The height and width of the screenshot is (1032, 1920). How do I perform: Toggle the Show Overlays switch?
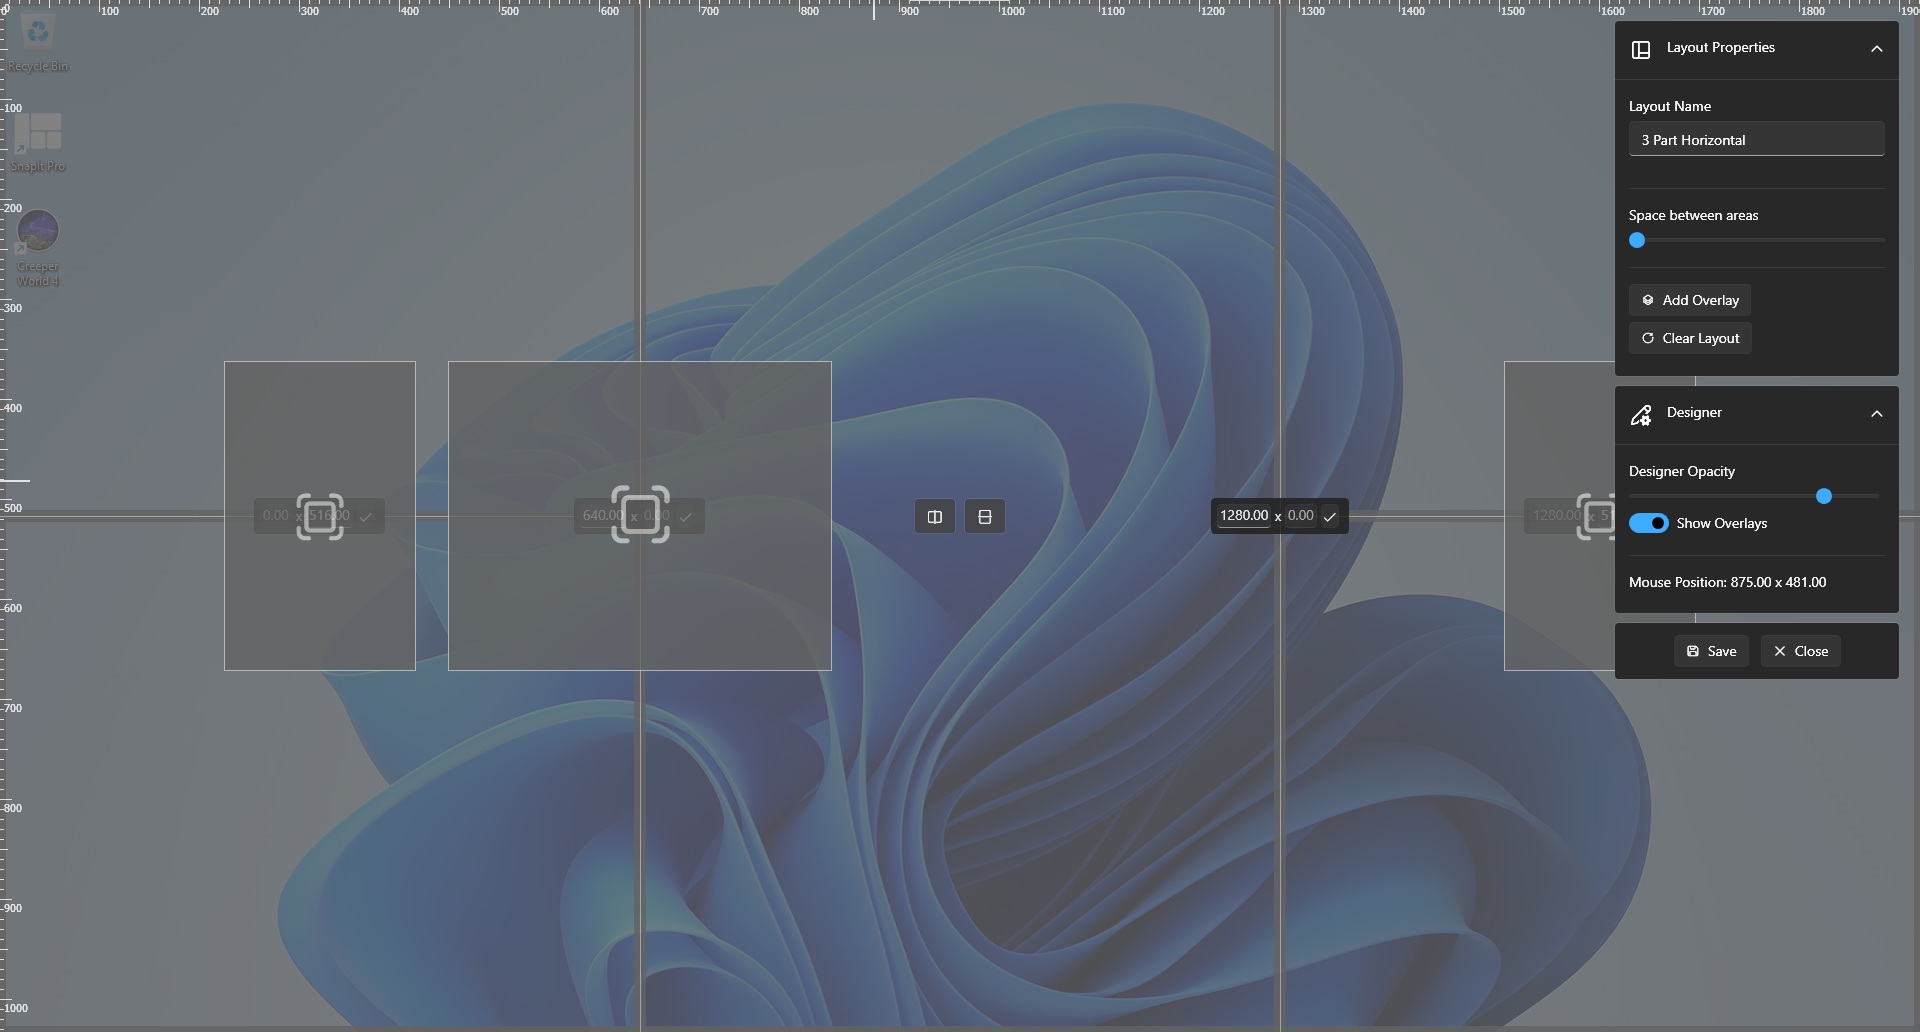point(1648,523)
